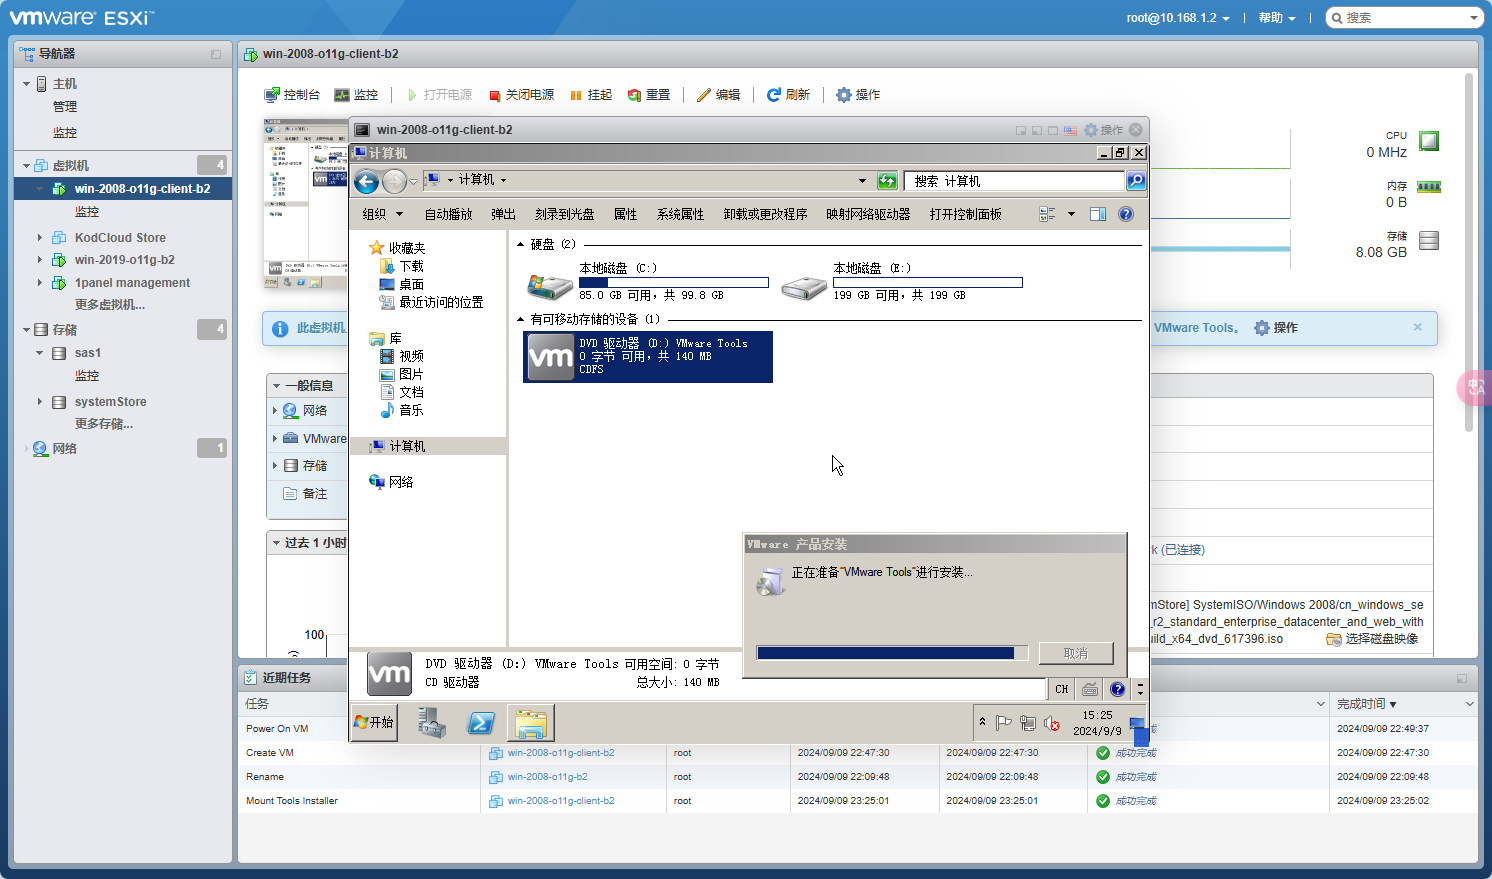Open the 组织 organize menu
The height and width of the screenshot is (879, 1492).
pos(383,214)
